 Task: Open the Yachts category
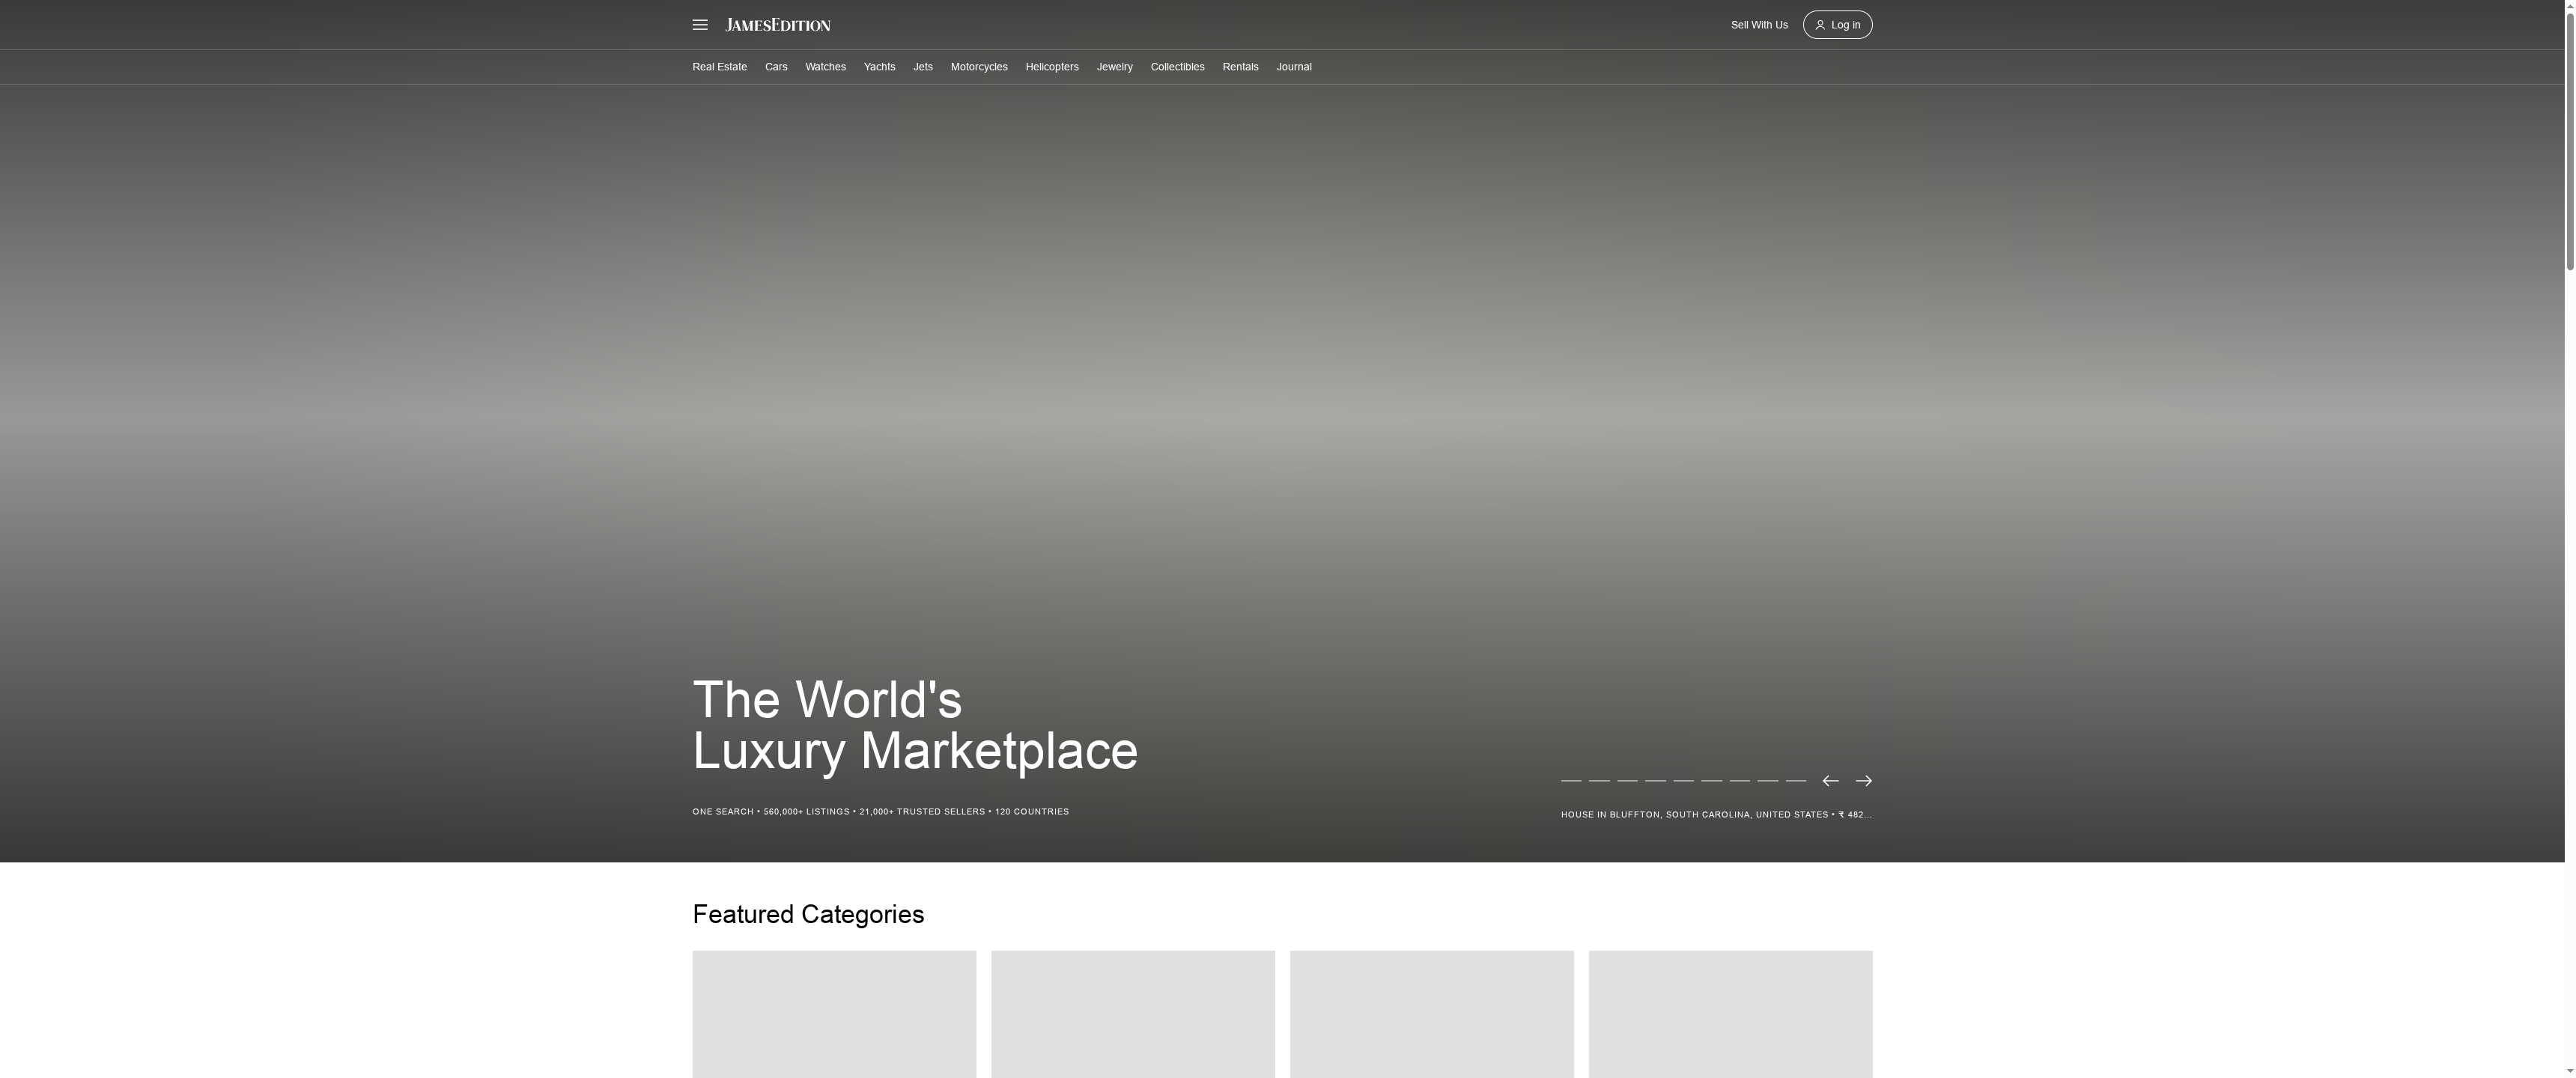[x=879, y=67]
